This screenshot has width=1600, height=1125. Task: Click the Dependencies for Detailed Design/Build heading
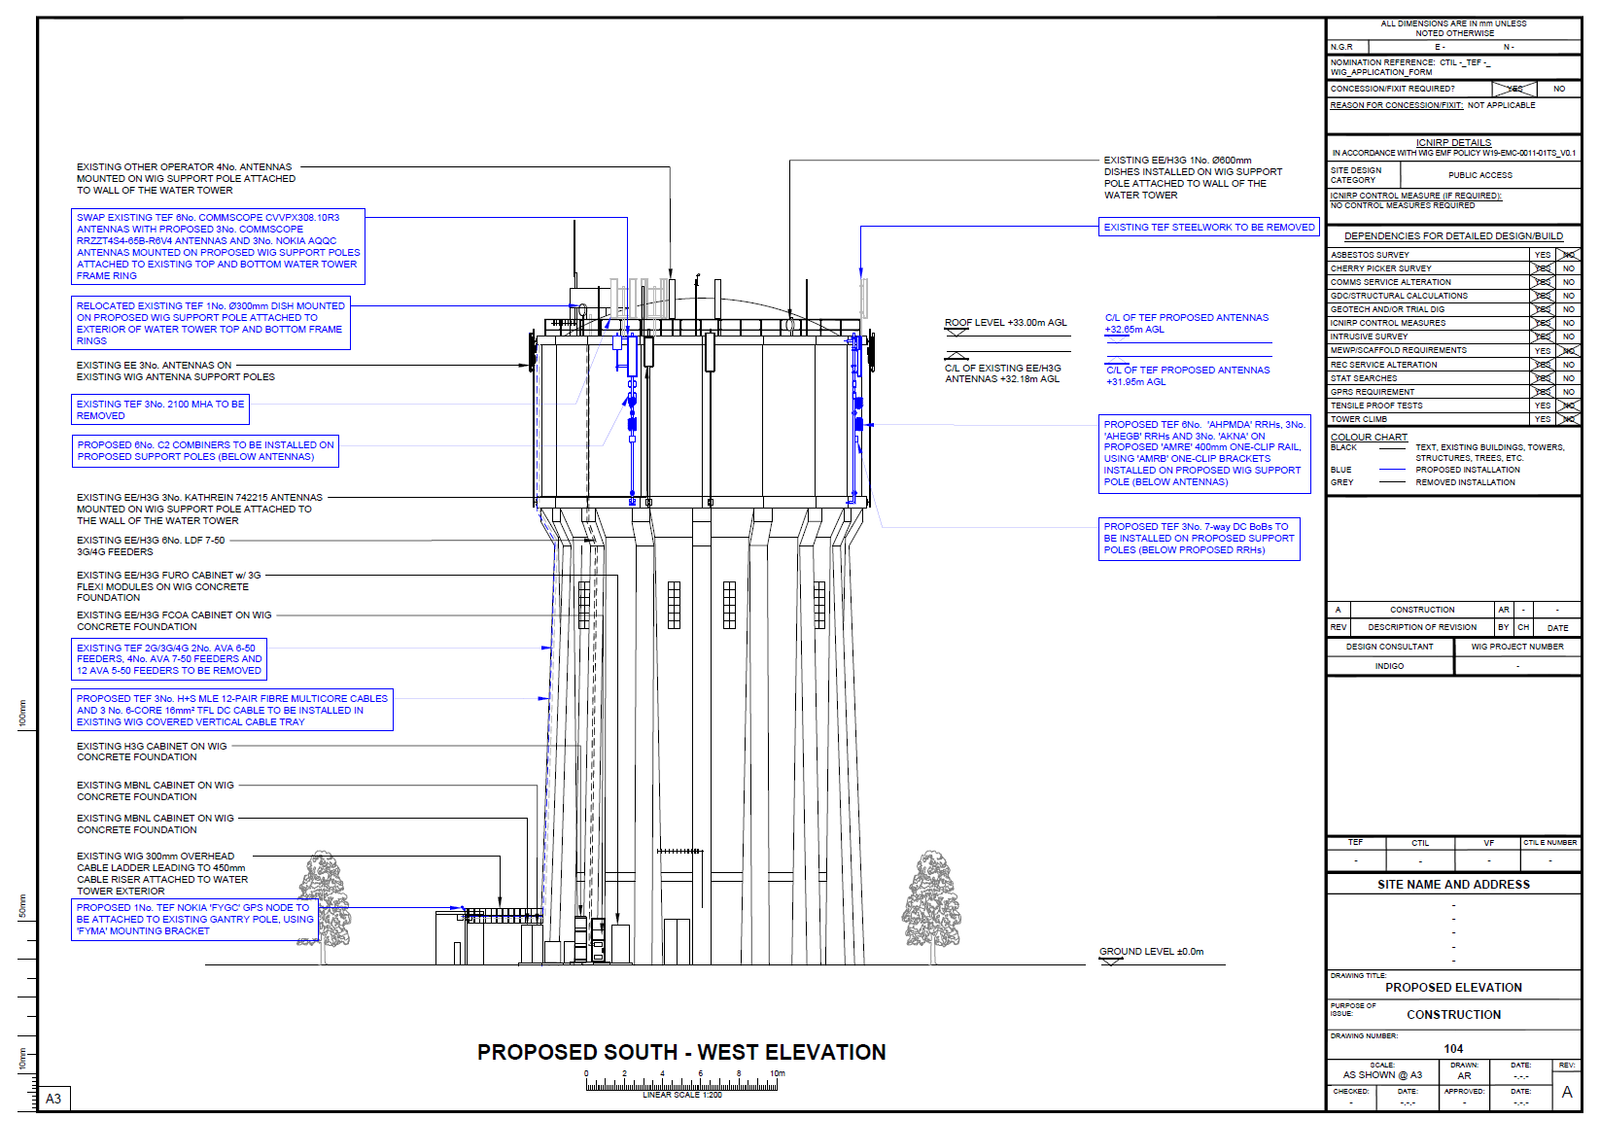[x=1453, y=236]
